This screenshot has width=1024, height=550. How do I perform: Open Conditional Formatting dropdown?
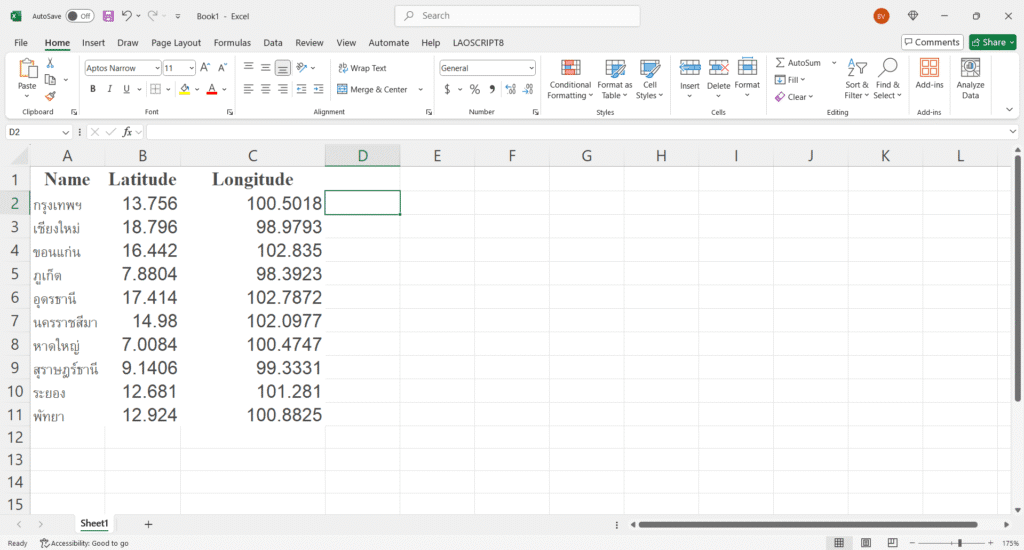click(570, 78)
